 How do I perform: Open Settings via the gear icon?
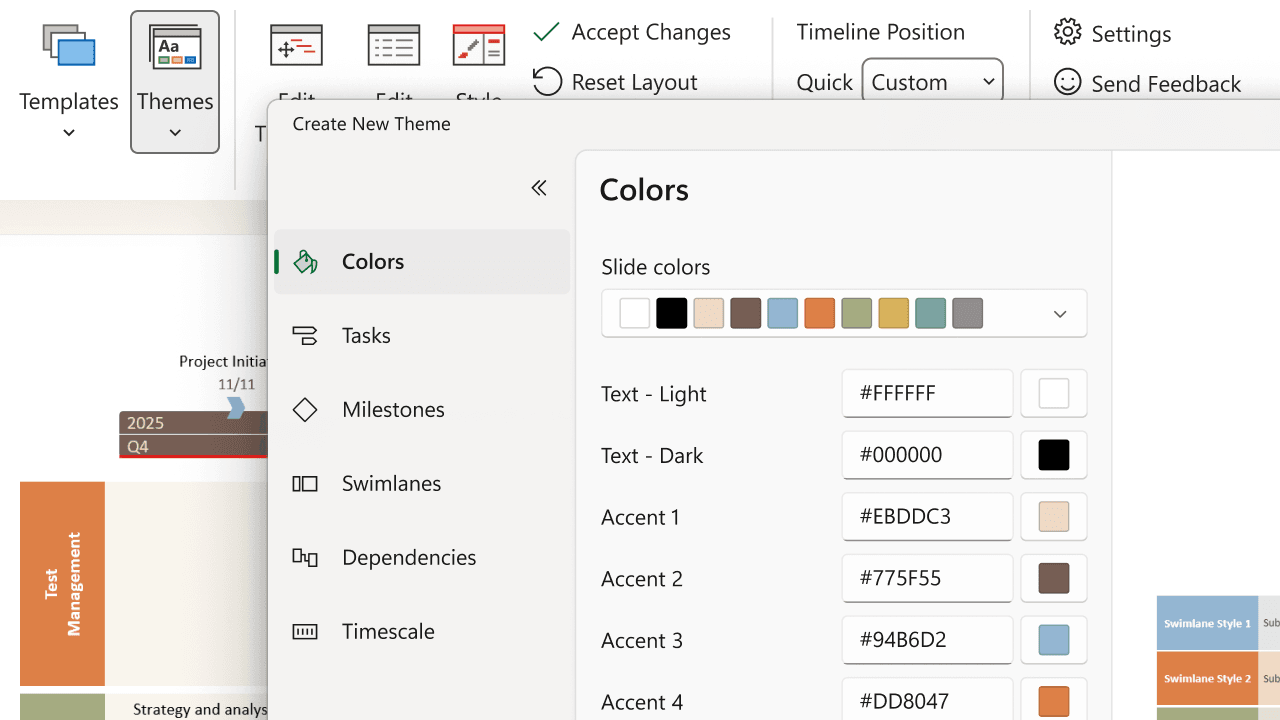click(1068, 32)
